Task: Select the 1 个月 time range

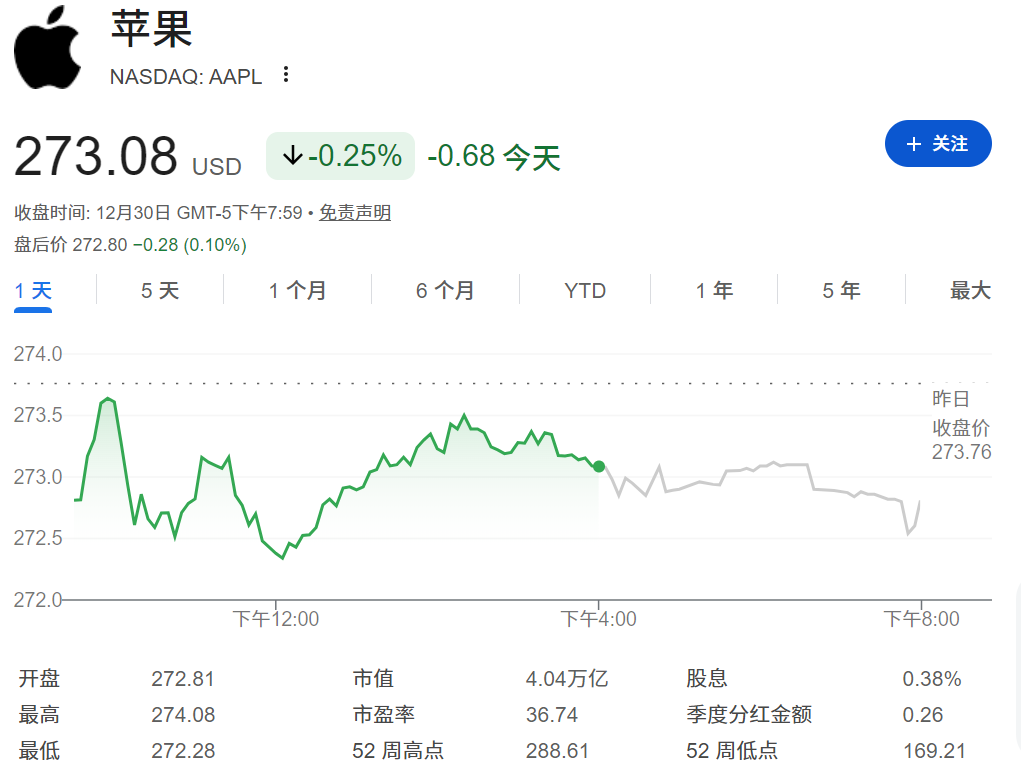Action: point(296,290)
